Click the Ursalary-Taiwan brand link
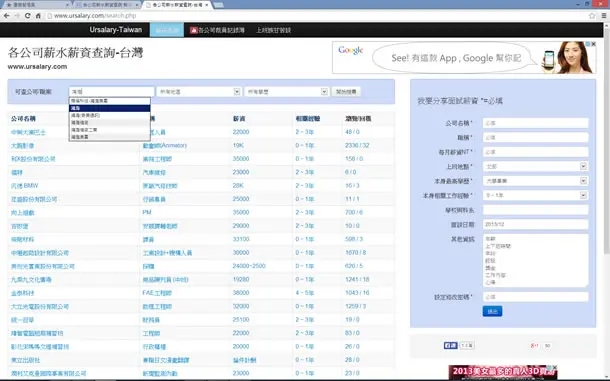 116,30
